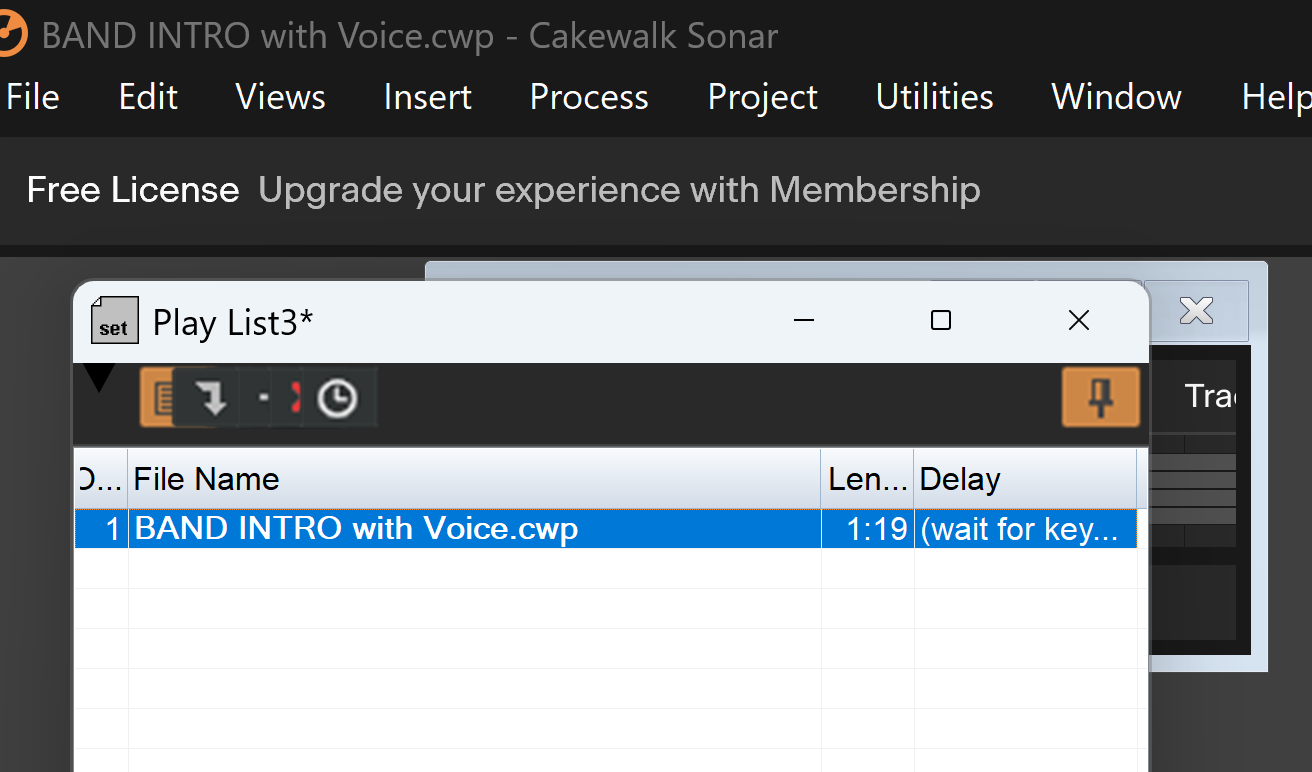Click the red bracket icon in toolbar
This screenshot has height=772, width=1312.
(x=295, y=398)
